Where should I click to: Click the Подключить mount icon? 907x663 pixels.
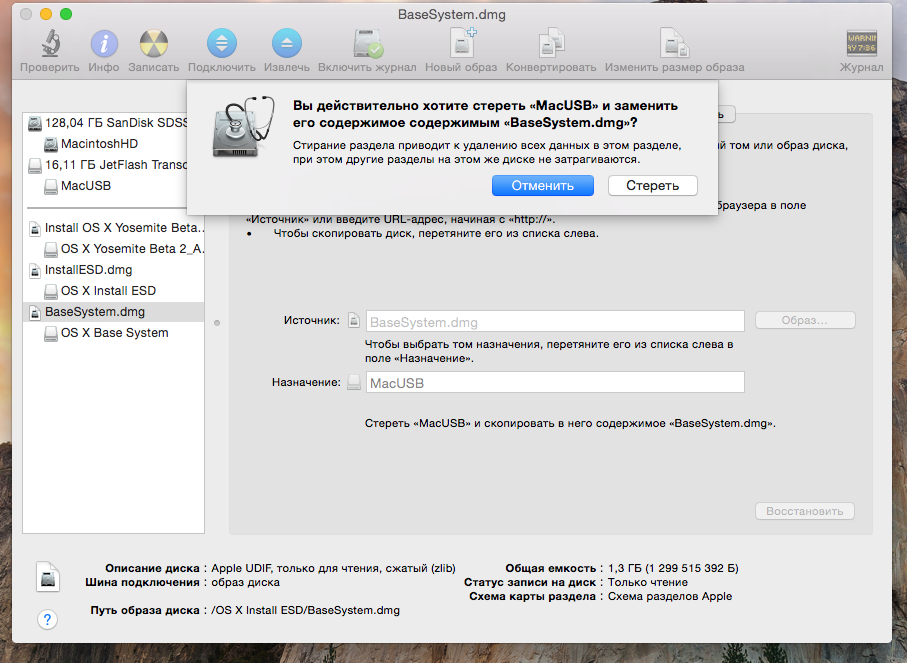coord(221,45)
